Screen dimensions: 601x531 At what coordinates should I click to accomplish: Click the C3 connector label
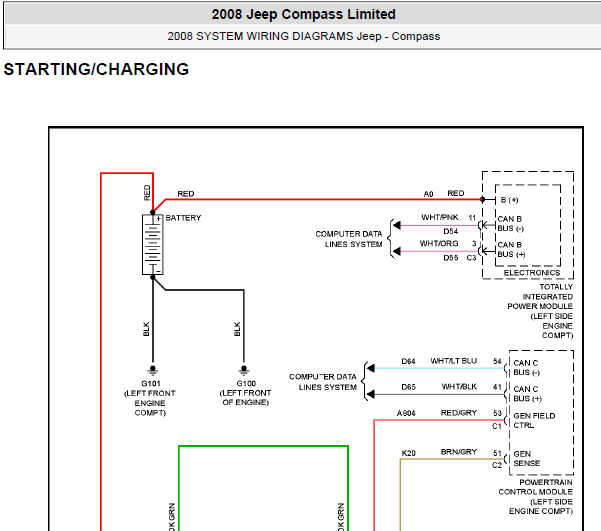coord(471,258)
